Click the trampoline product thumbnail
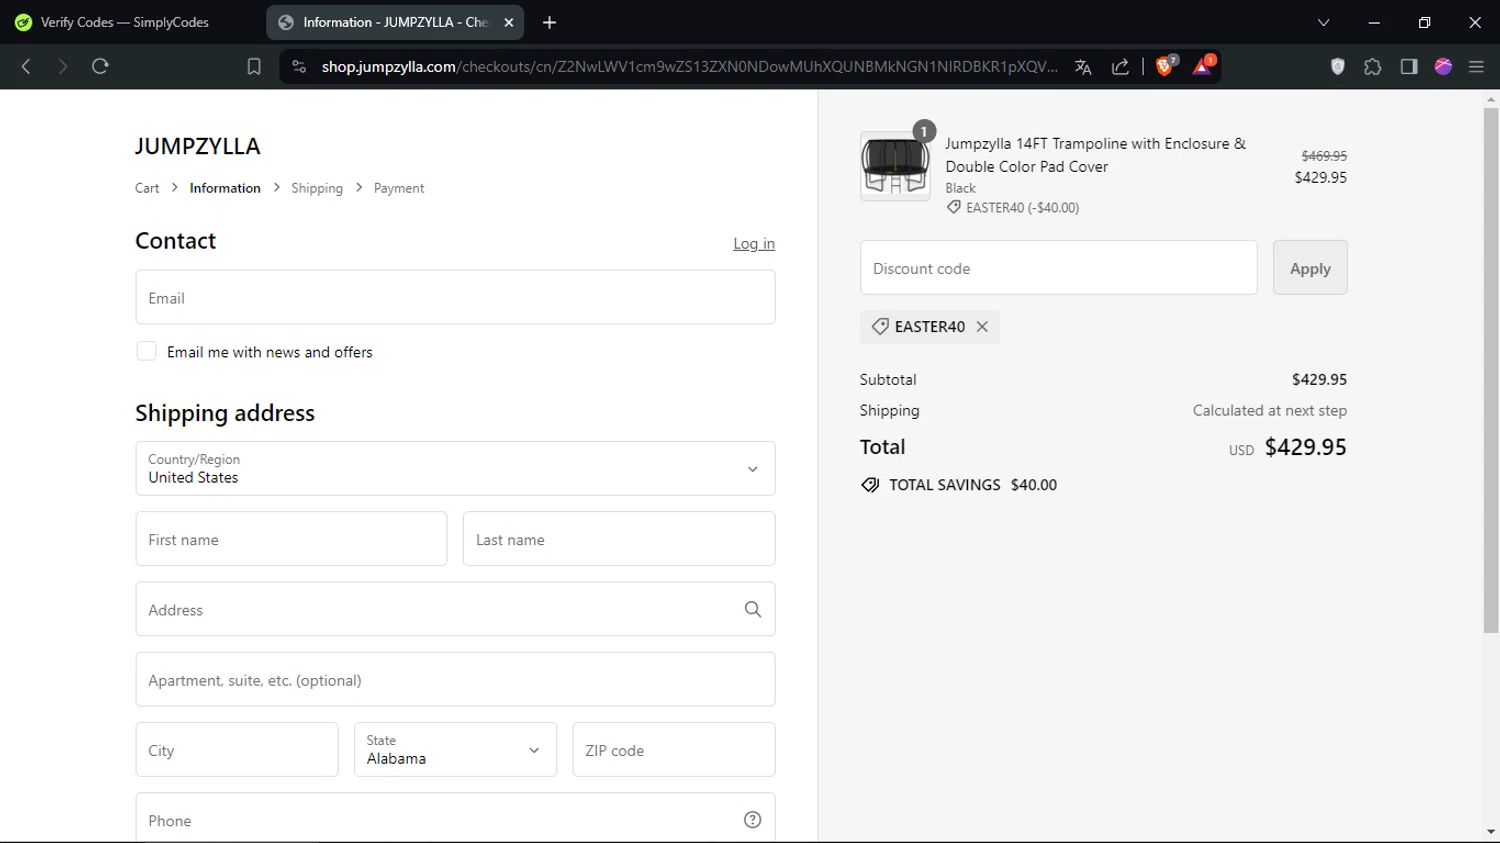The width and height of the screenshot is (1500, 843). [x=895, y=166]
